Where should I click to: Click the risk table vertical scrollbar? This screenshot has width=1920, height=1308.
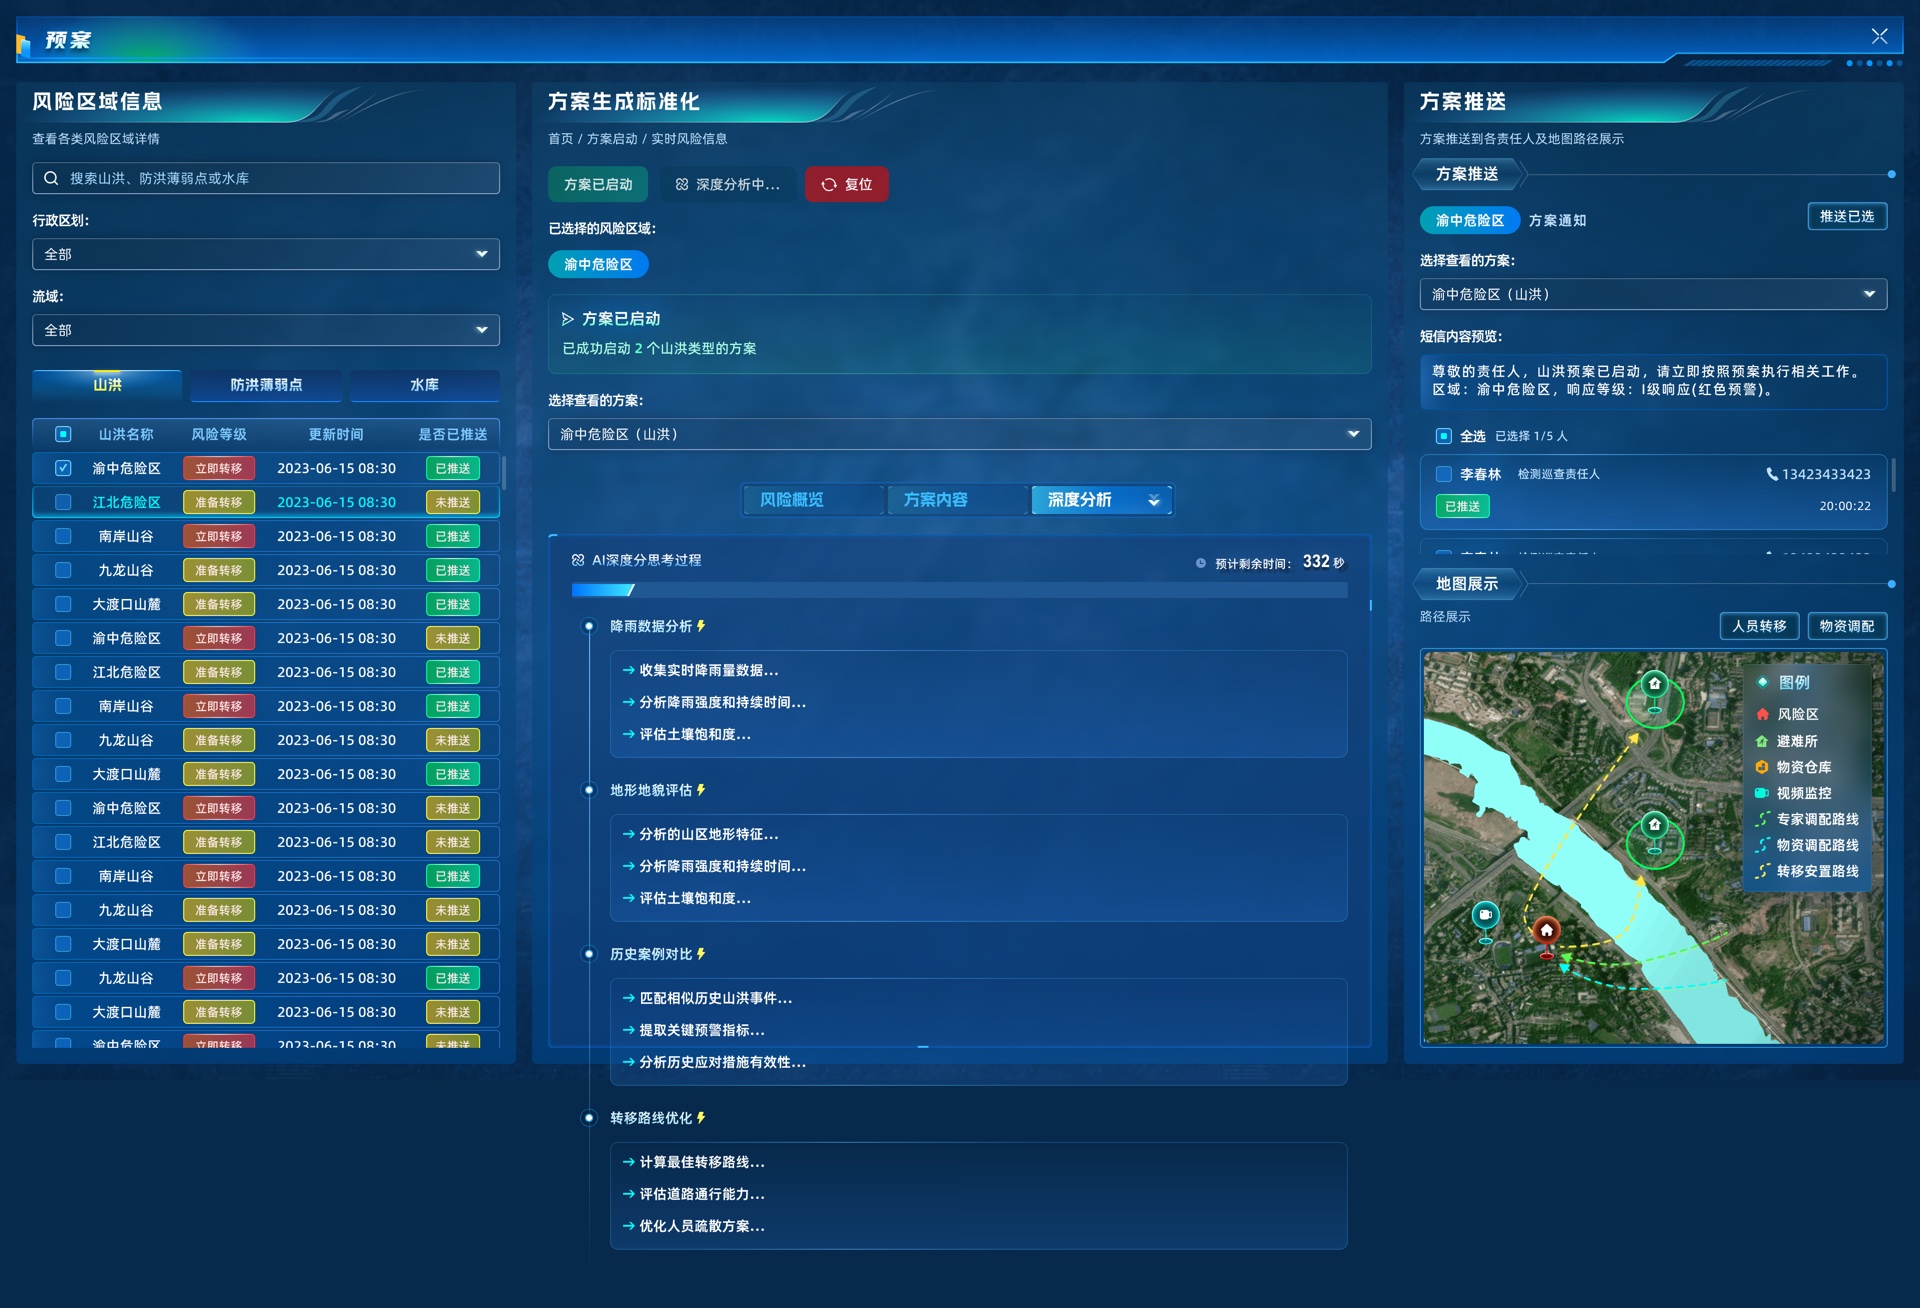coord(504,474)
